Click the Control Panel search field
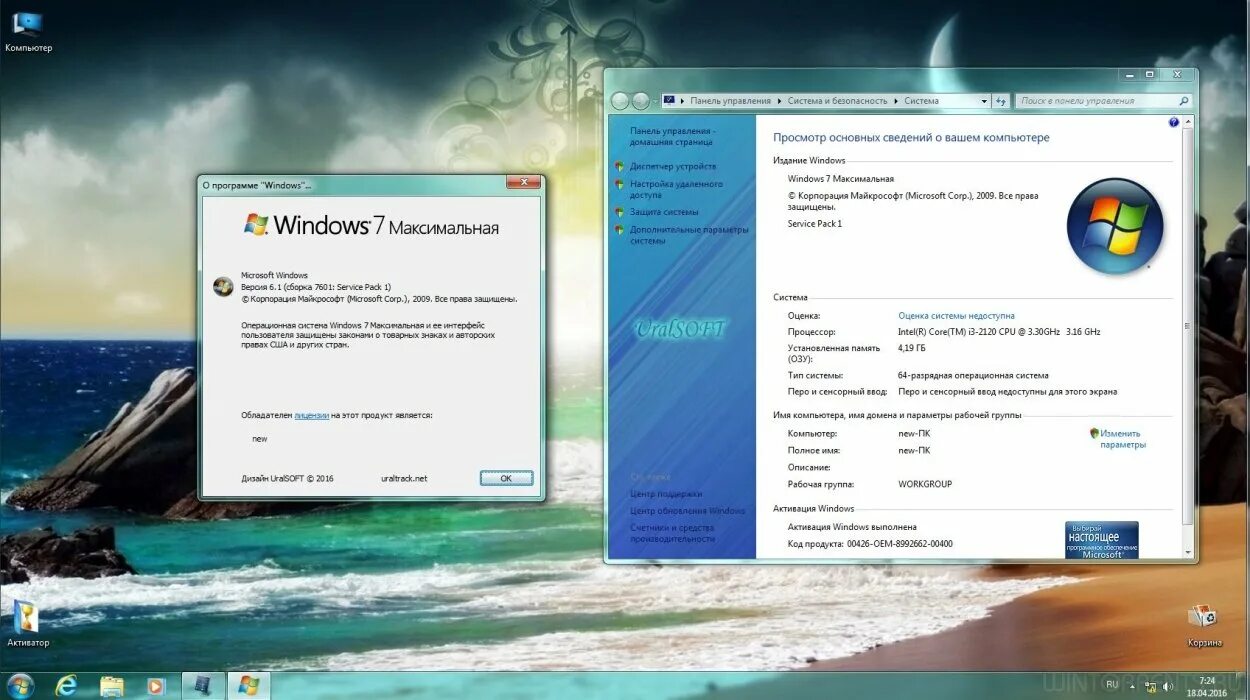Viewport: 1250px width, 700px height. click(1104, 101)
